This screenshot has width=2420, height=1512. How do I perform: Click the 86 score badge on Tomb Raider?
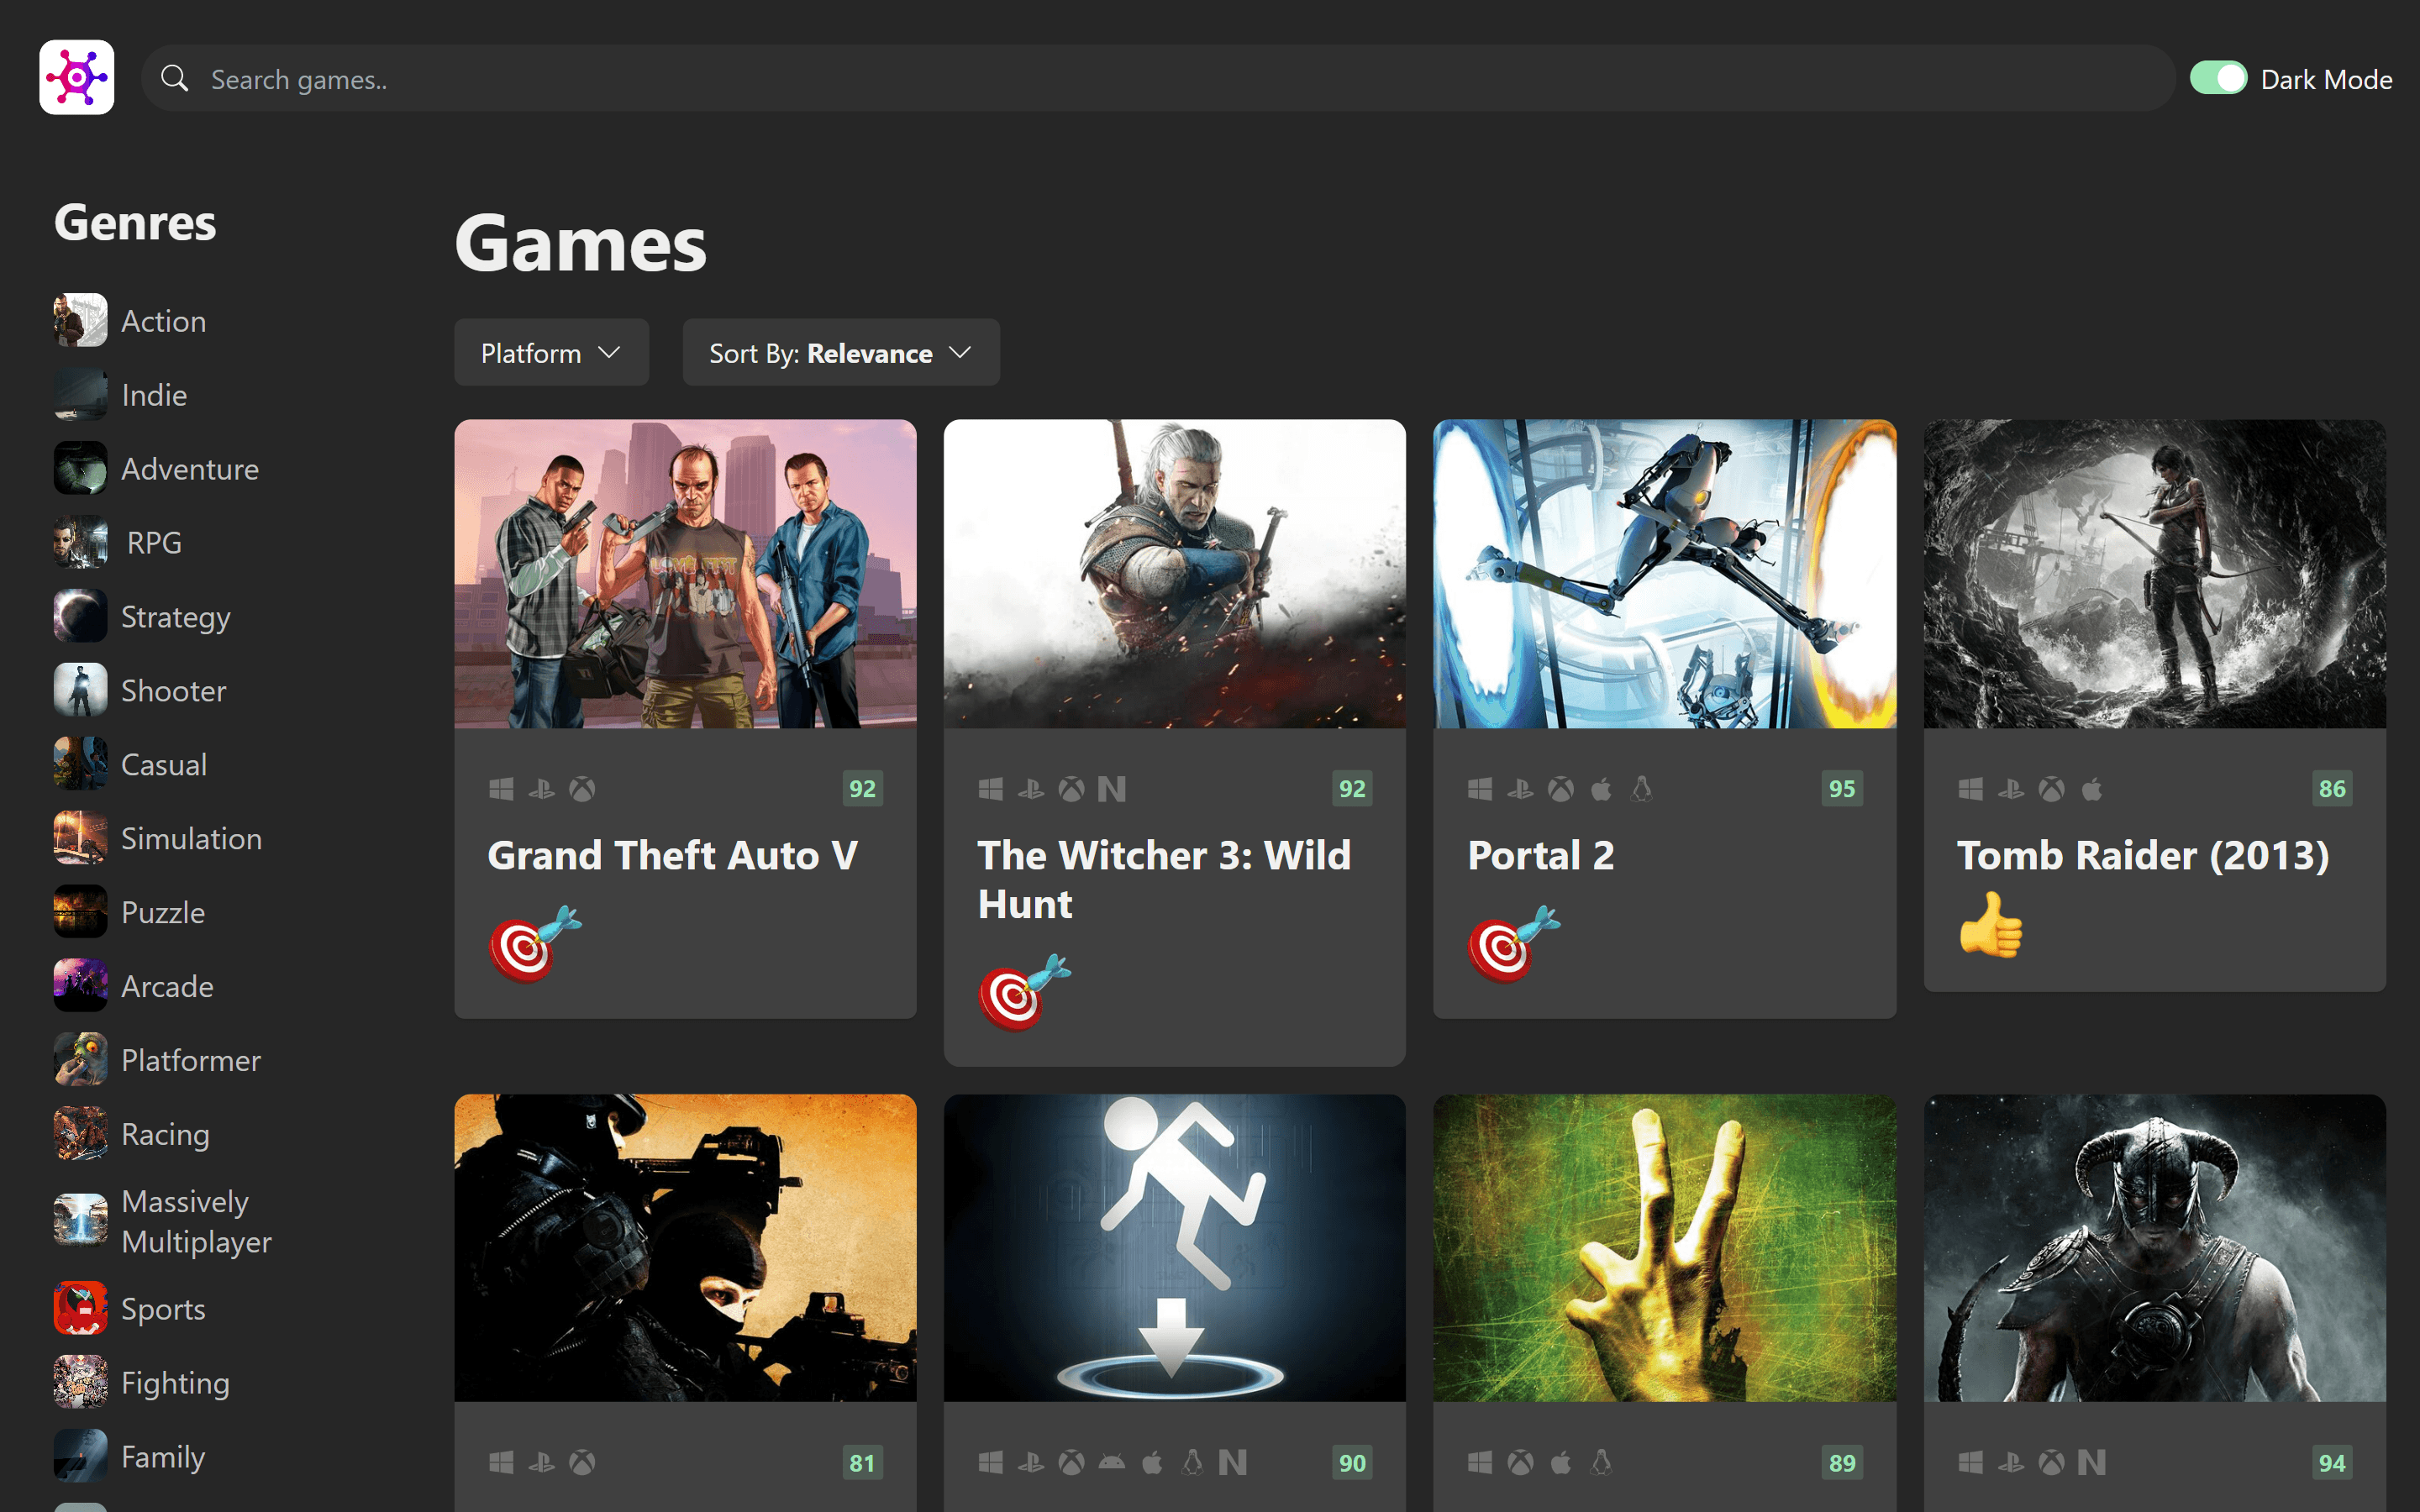pyautogui.click(x=2332, y=789)
